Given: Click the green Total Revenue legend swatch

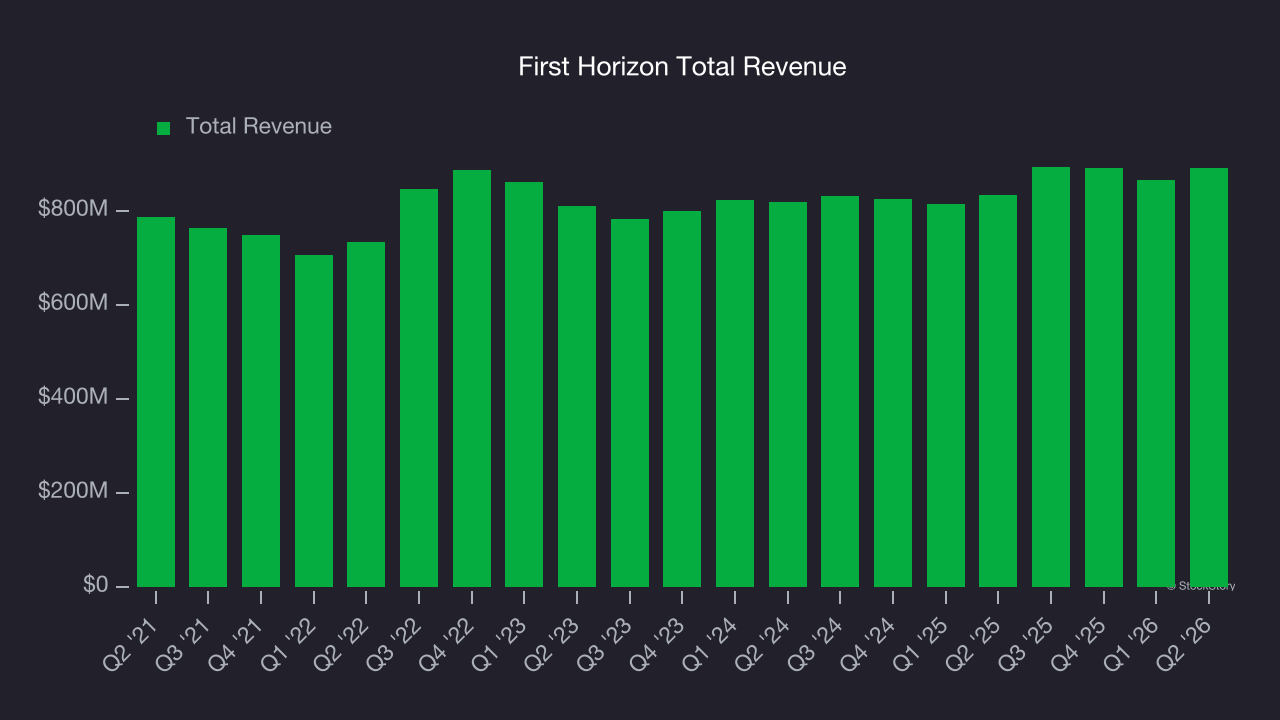Looking at the screenshot, I should (164, 128).
